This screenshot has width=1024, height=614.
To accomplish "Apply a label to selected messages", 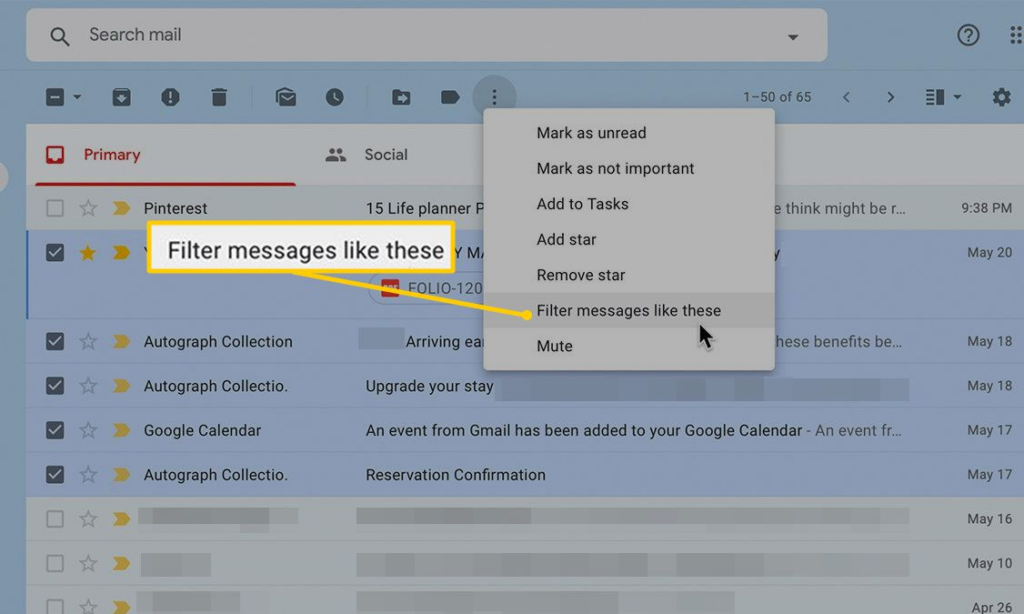I will click(449, 97).
